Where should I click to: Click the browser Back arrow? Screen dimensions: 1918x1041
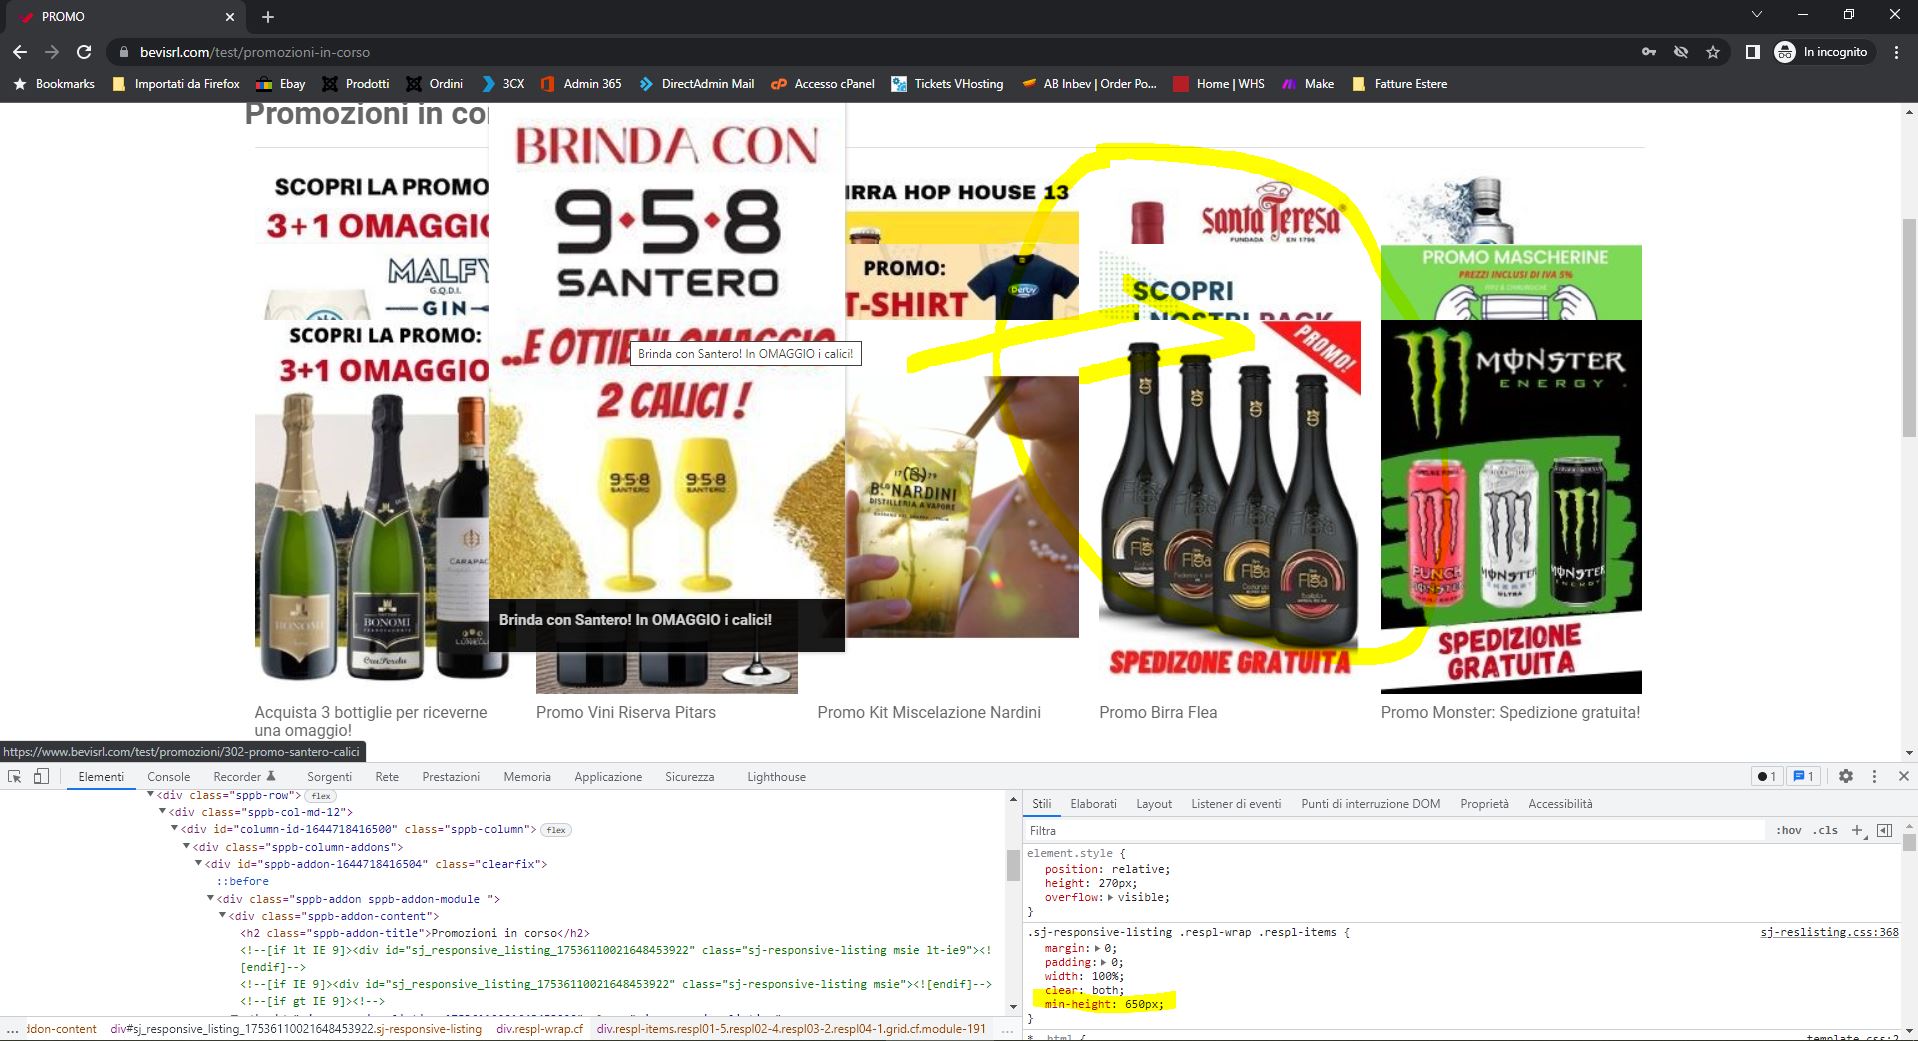pos(20,52)
